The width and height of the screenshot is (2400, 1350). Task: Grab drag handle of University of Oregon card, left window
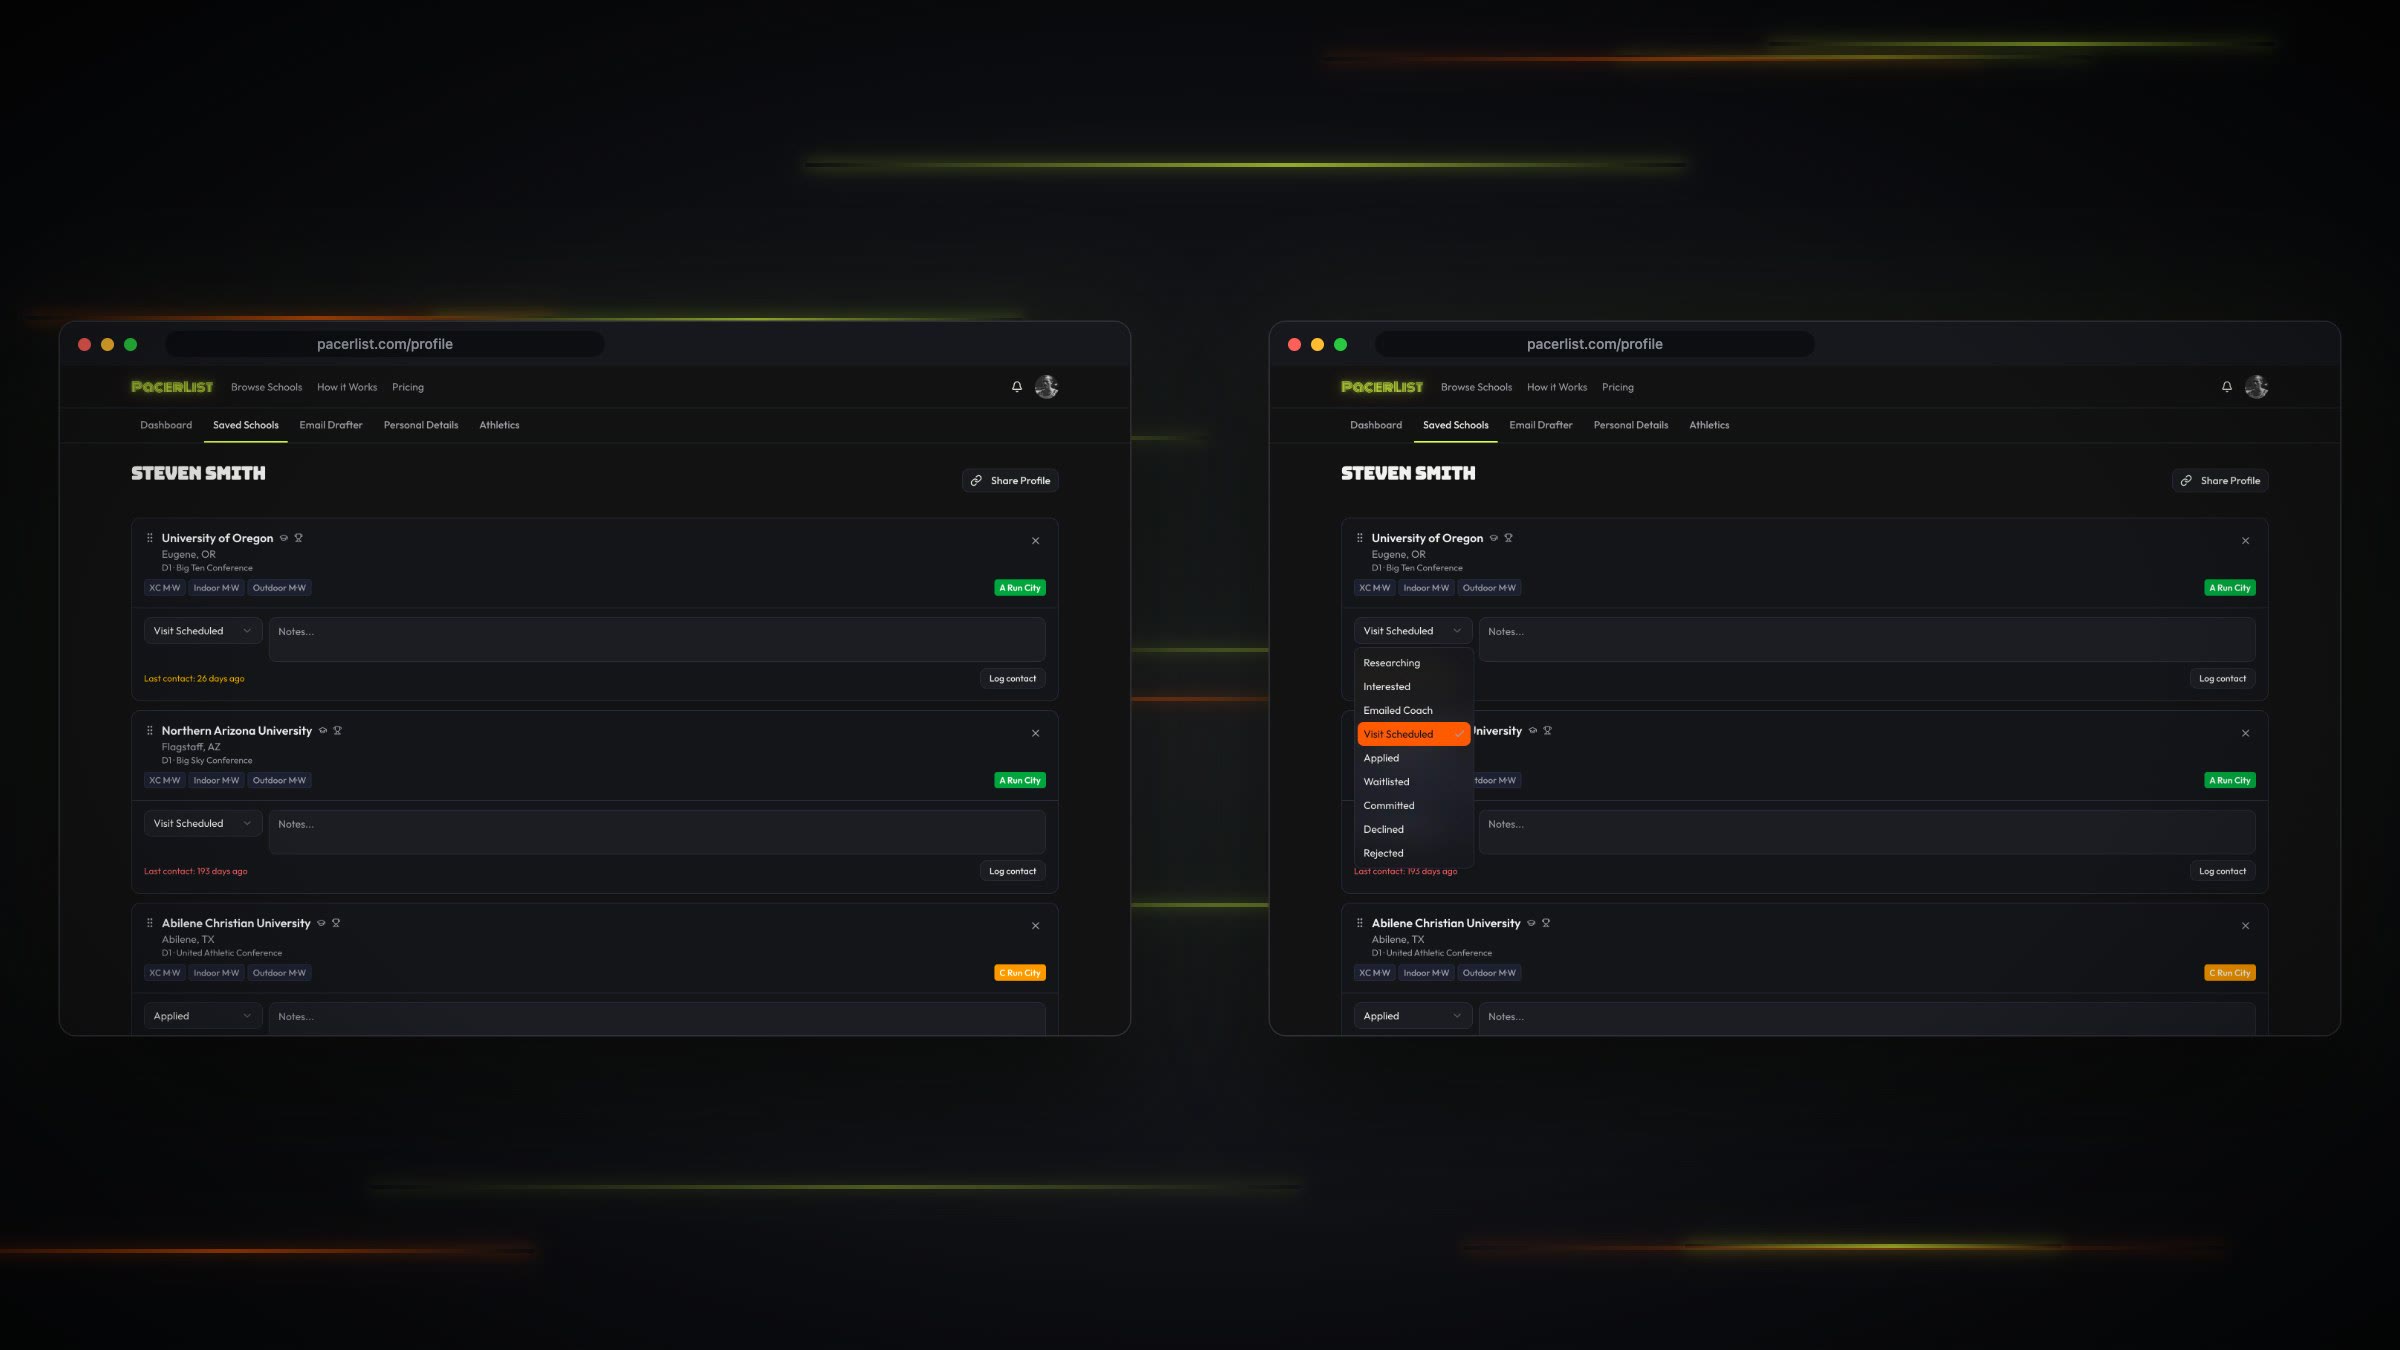point(150,538)
